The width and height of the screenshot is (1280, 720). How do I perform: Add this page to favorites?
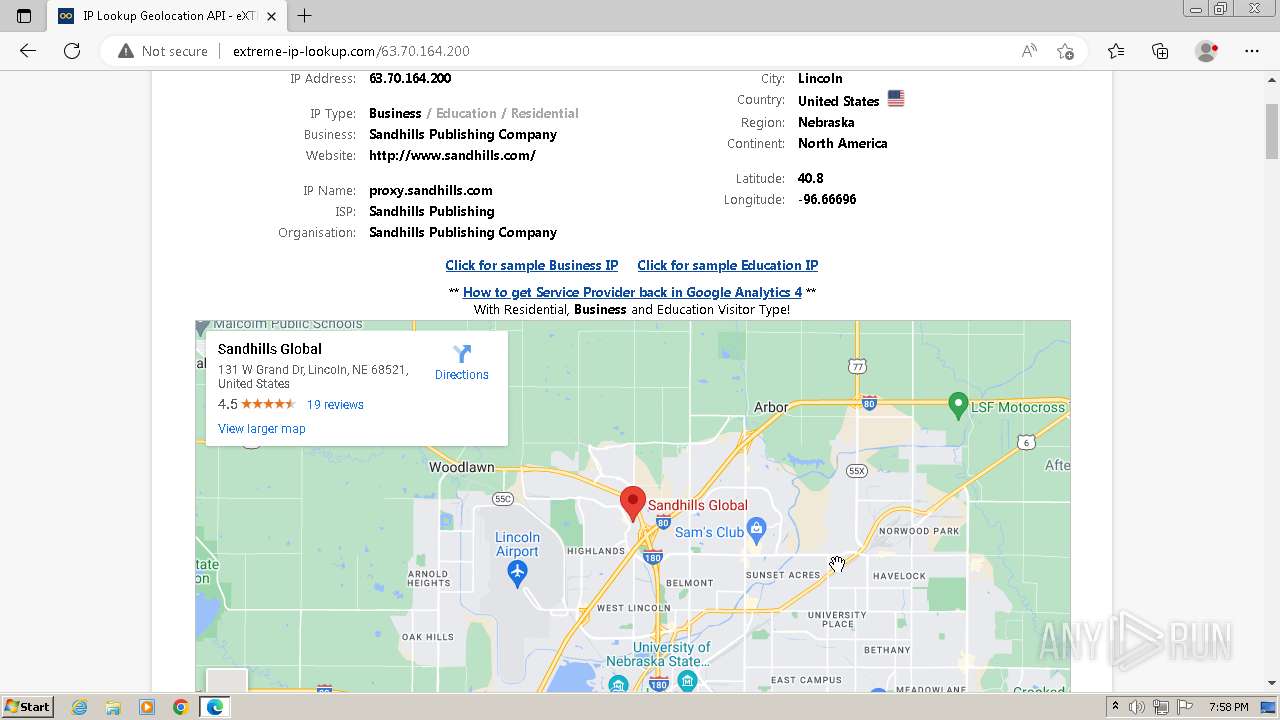point(1065,51)
